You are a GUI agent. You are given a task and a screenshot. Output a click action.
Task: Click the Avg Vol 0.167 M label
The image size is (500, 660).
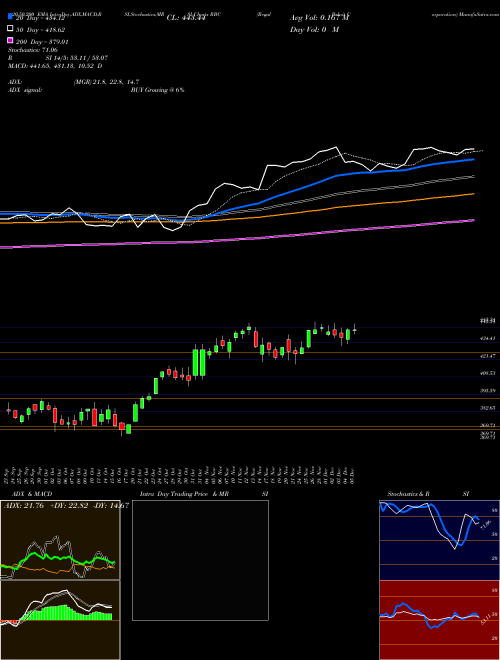319,18
